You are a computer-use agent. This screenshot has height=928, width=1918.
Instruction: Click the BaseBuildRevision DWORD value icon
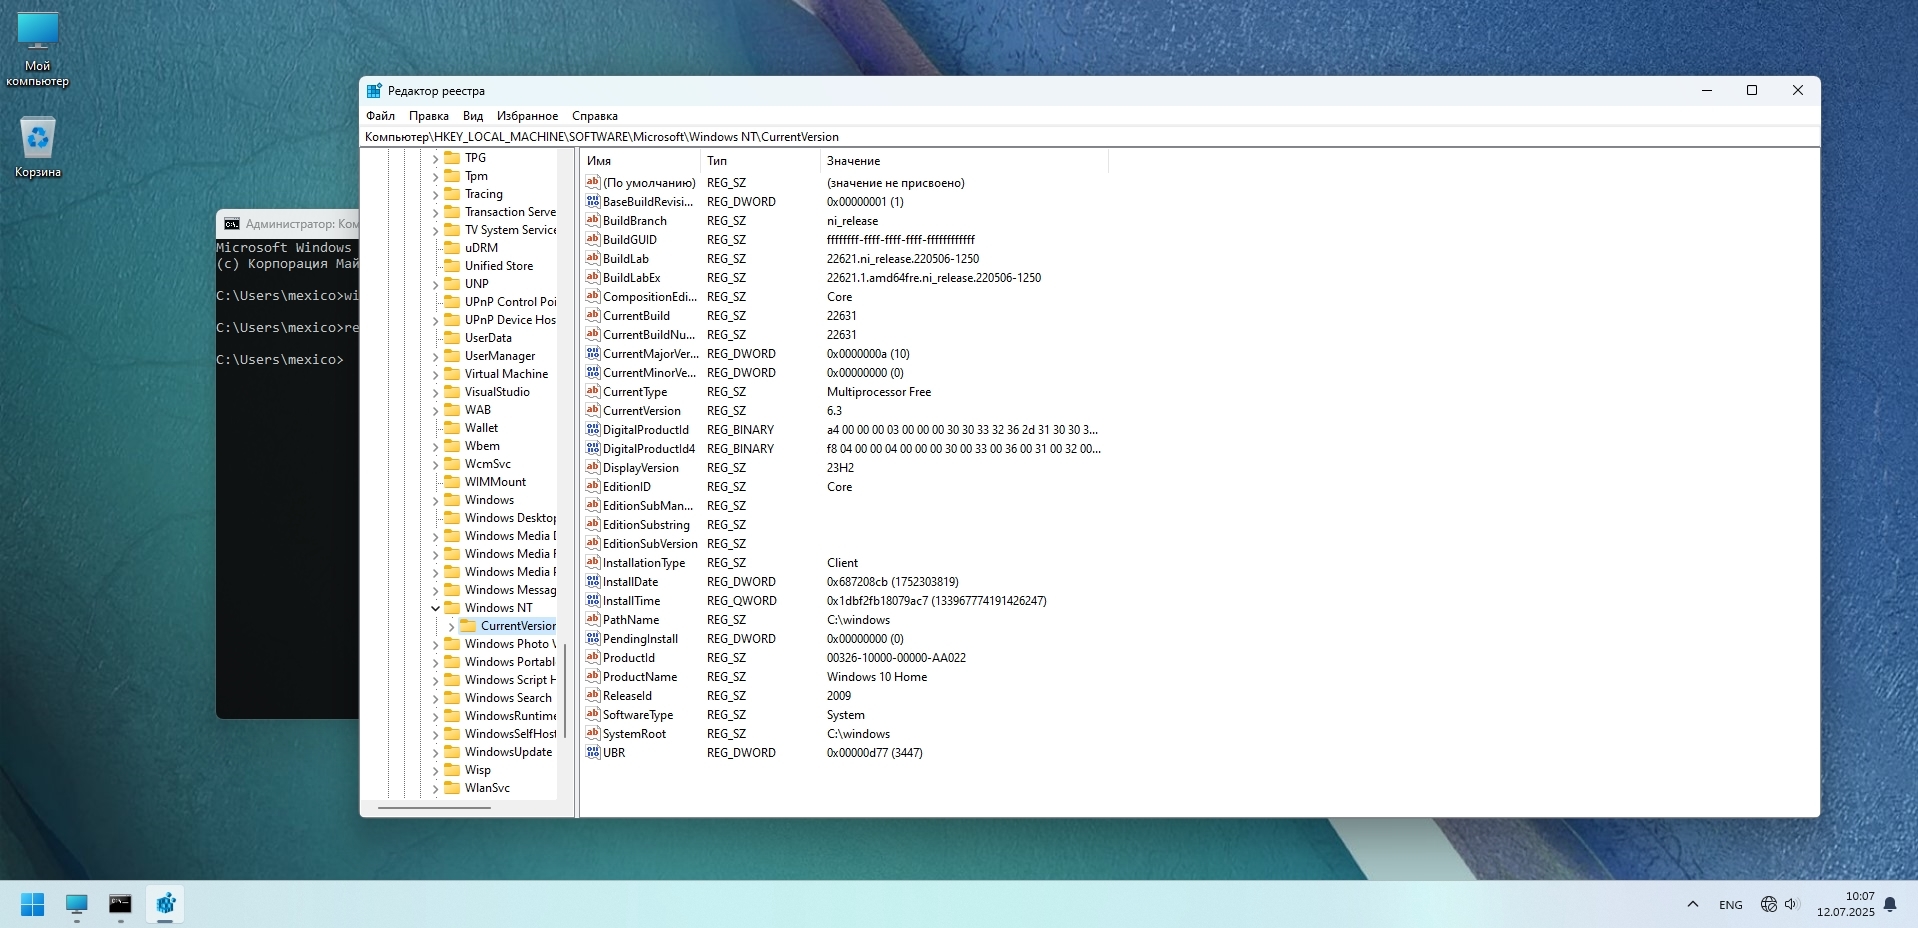click(593, 202)
